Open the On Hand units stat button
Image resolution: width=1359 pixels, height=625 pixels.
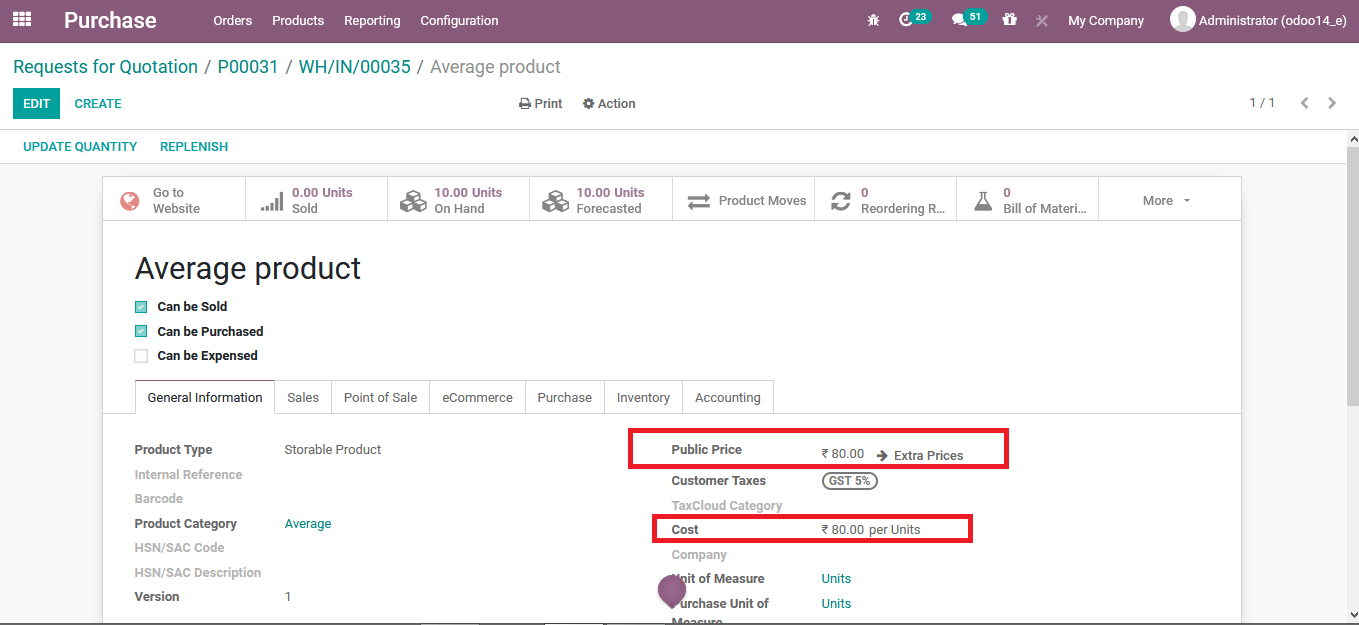458,200
